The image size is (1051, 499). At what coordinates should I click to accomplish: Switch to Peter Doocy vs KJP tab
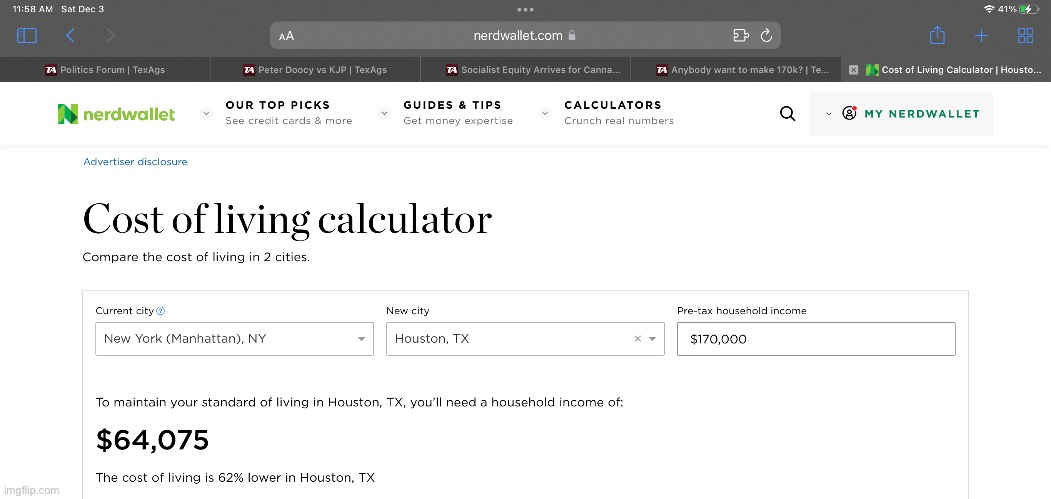point(315,70)
